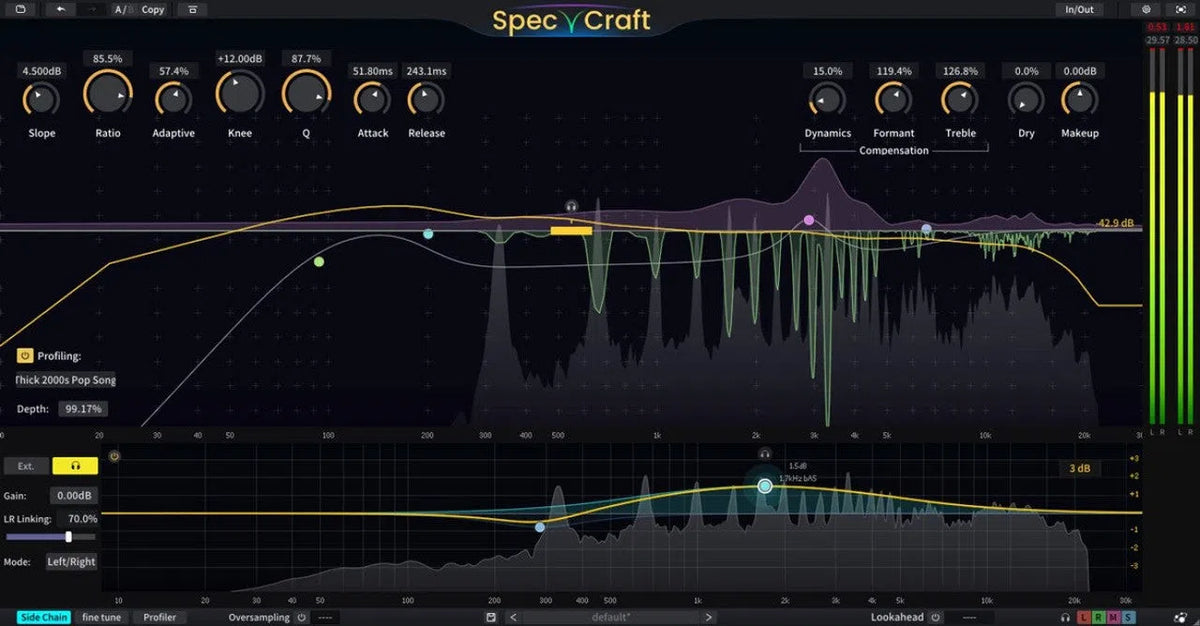Click the In/Out button

[x=1079, y=9]
